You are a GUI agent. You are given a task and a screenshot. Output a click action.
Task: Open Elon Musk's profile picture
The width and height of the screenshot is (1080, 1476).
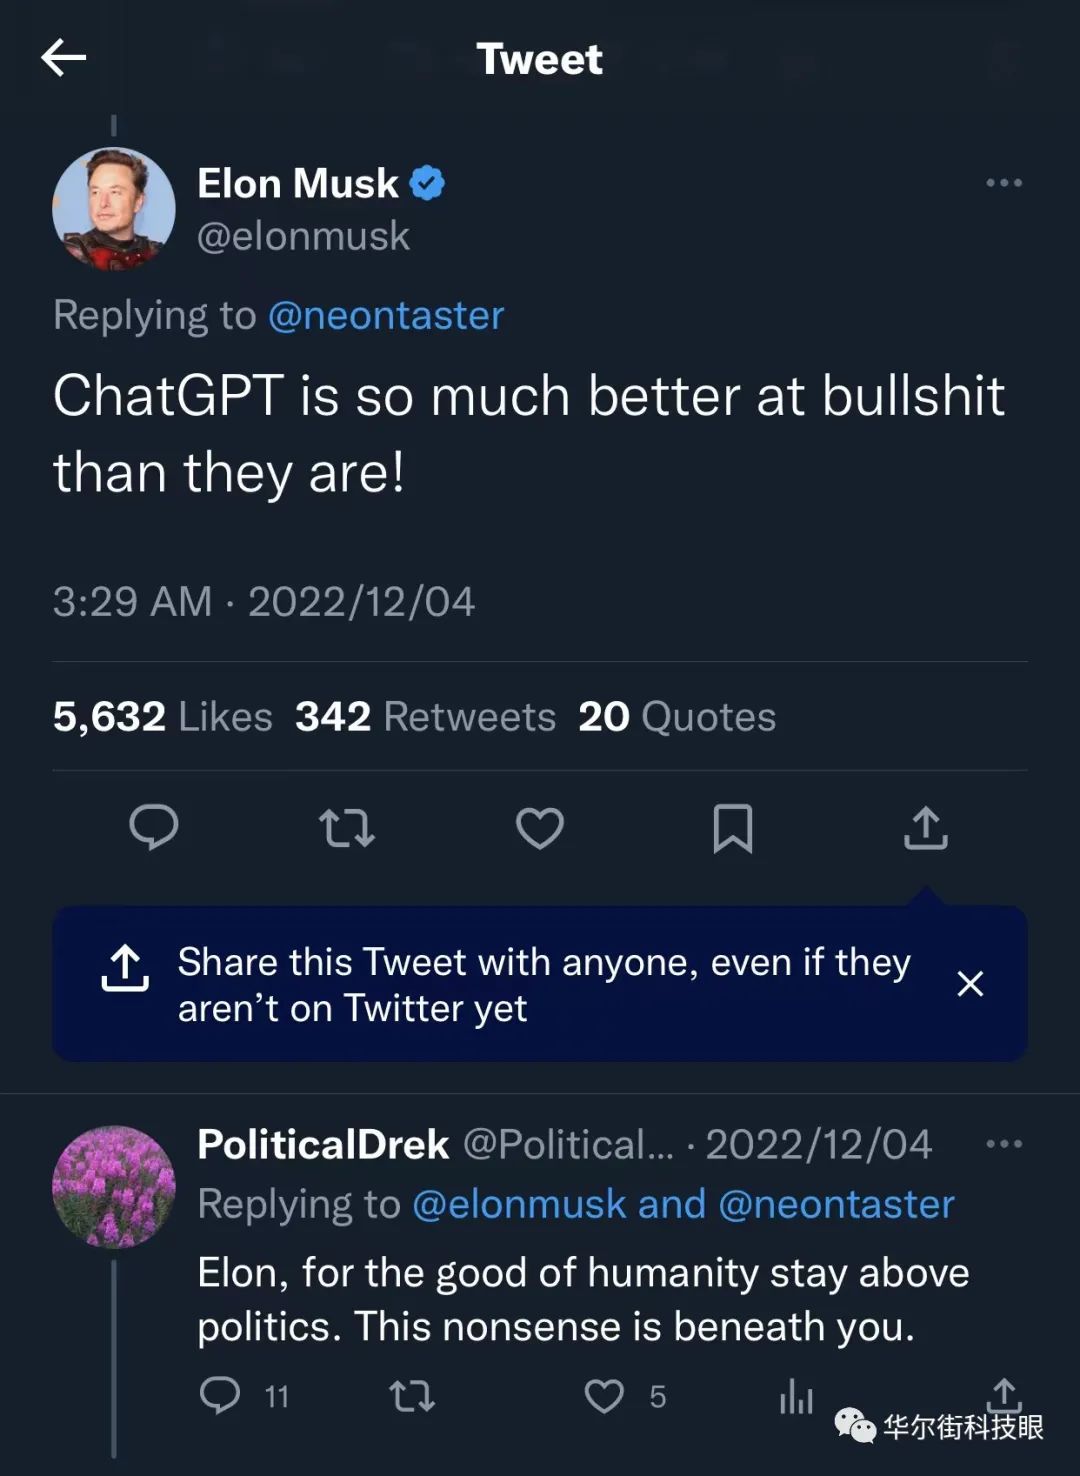click(x=114, y=209)
